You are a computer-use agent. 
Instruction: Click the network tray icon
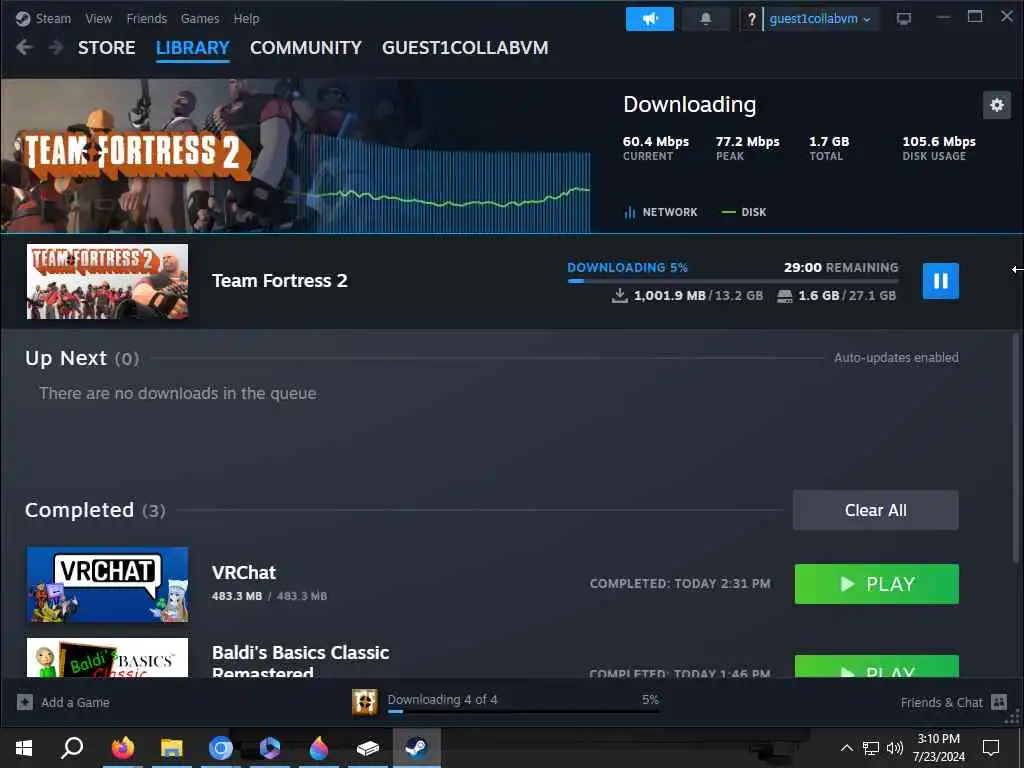(871, 748)
